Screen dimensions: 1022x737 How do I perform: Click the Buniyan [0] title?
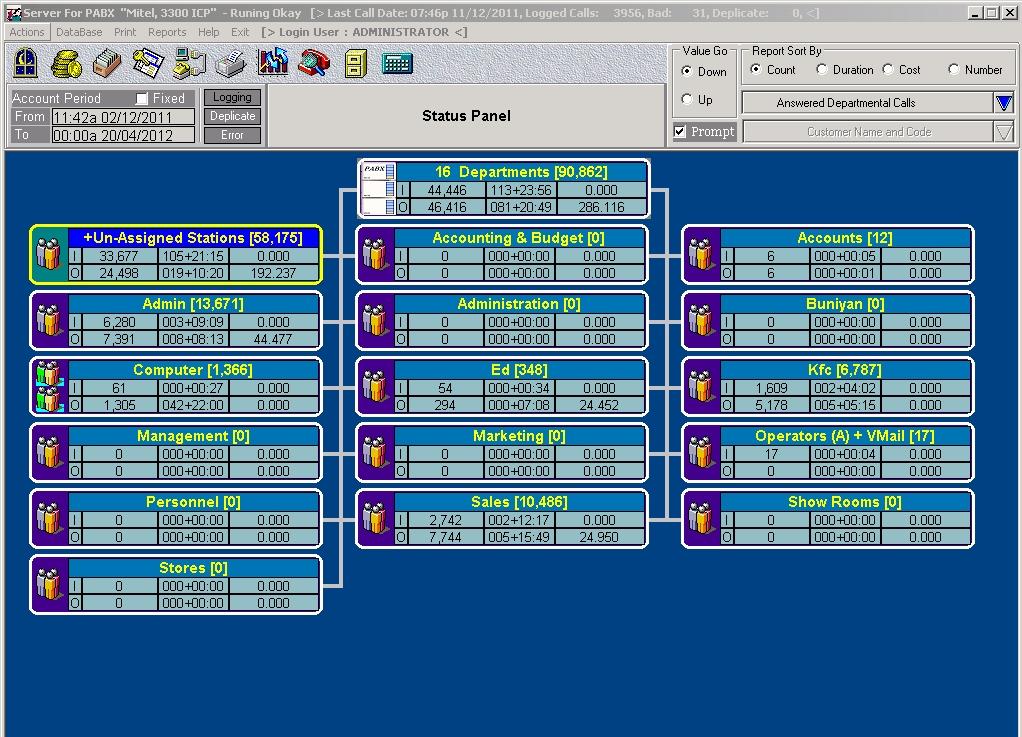click(845, 304)
